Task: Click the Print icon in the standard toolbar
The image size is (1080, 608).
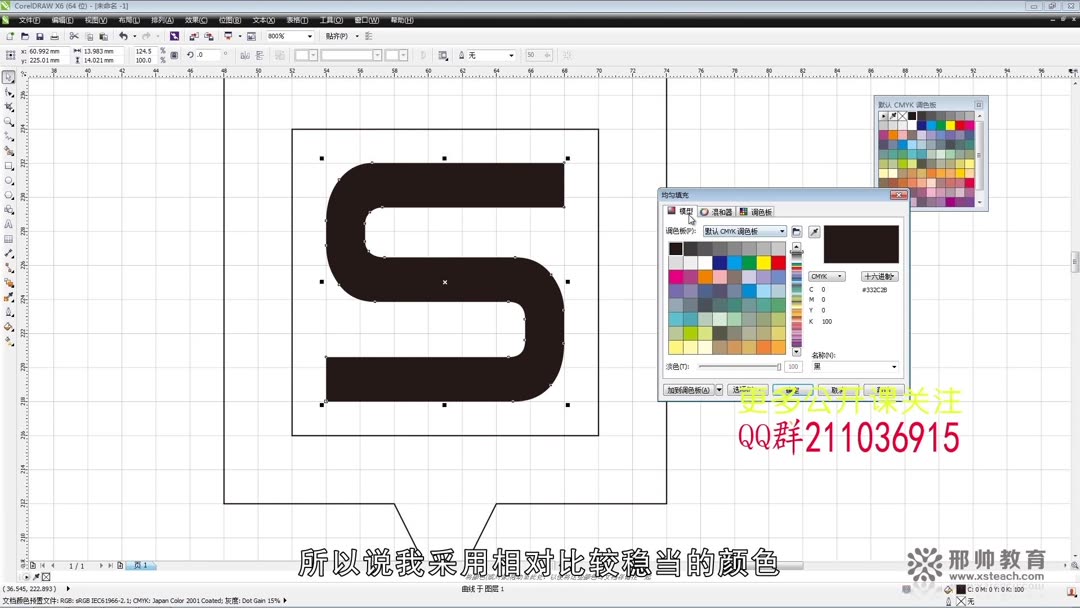Action: pos(55,34)
